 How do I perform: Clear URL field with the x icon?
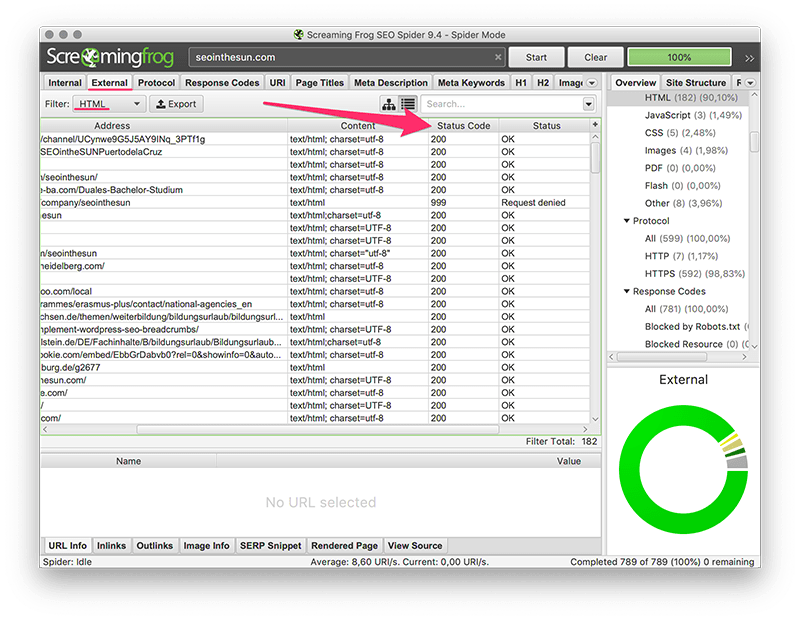point(498,57)
